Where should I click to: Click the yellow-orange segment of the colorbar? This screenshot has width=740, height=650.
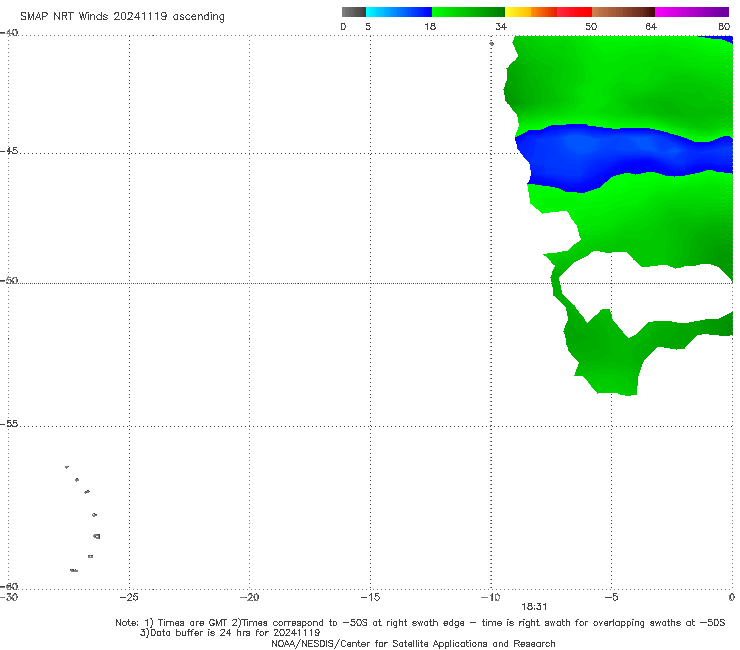click(x=531, y=12)
